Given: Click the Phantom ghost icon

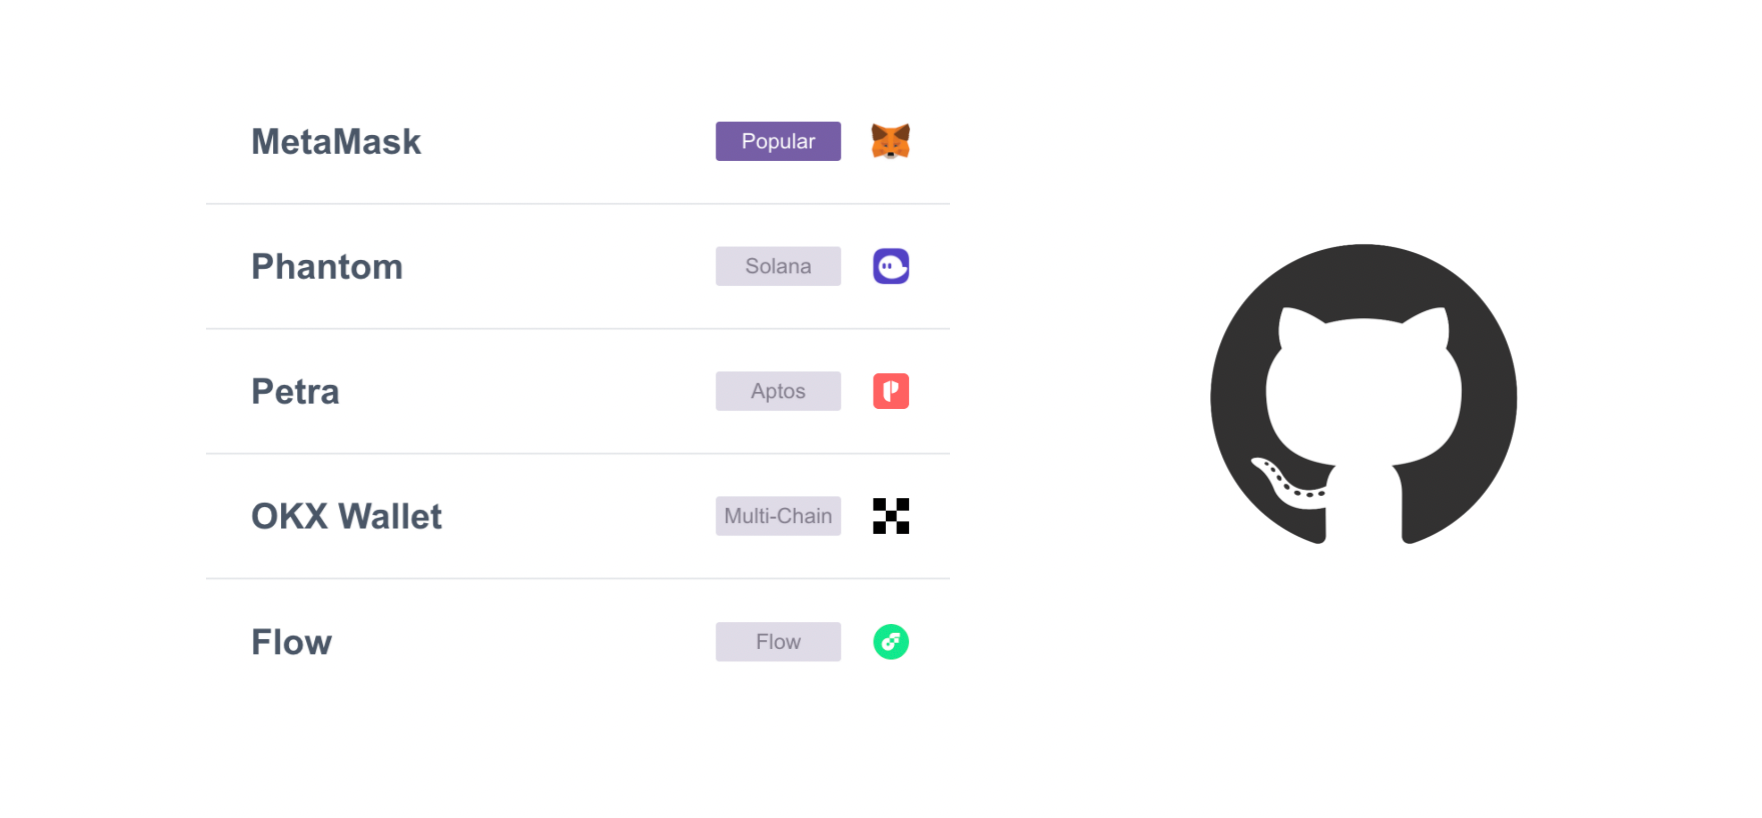Looking at the screenshot, I should 890,266.
